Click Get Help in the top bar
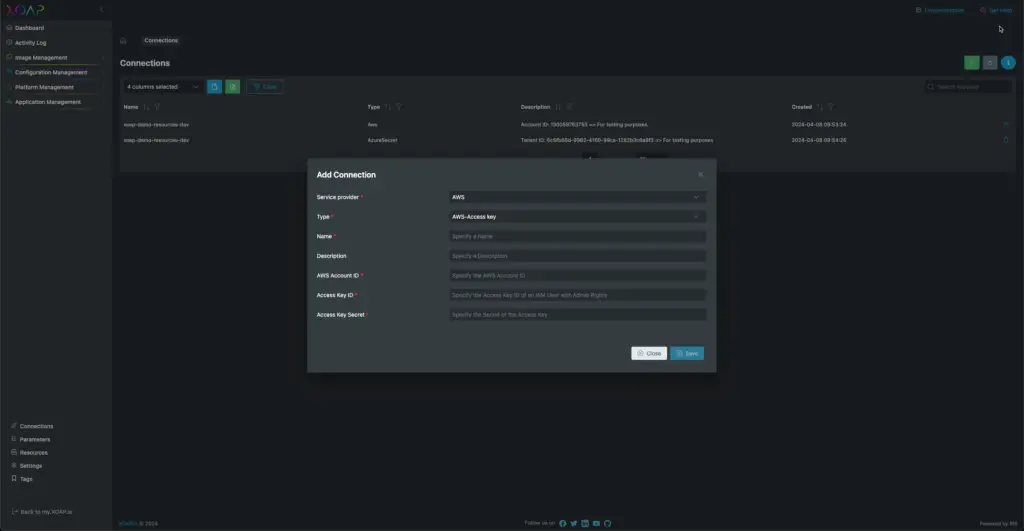Image resolution: width=1024 pixels, height=531 pixels. click(996, 10)
